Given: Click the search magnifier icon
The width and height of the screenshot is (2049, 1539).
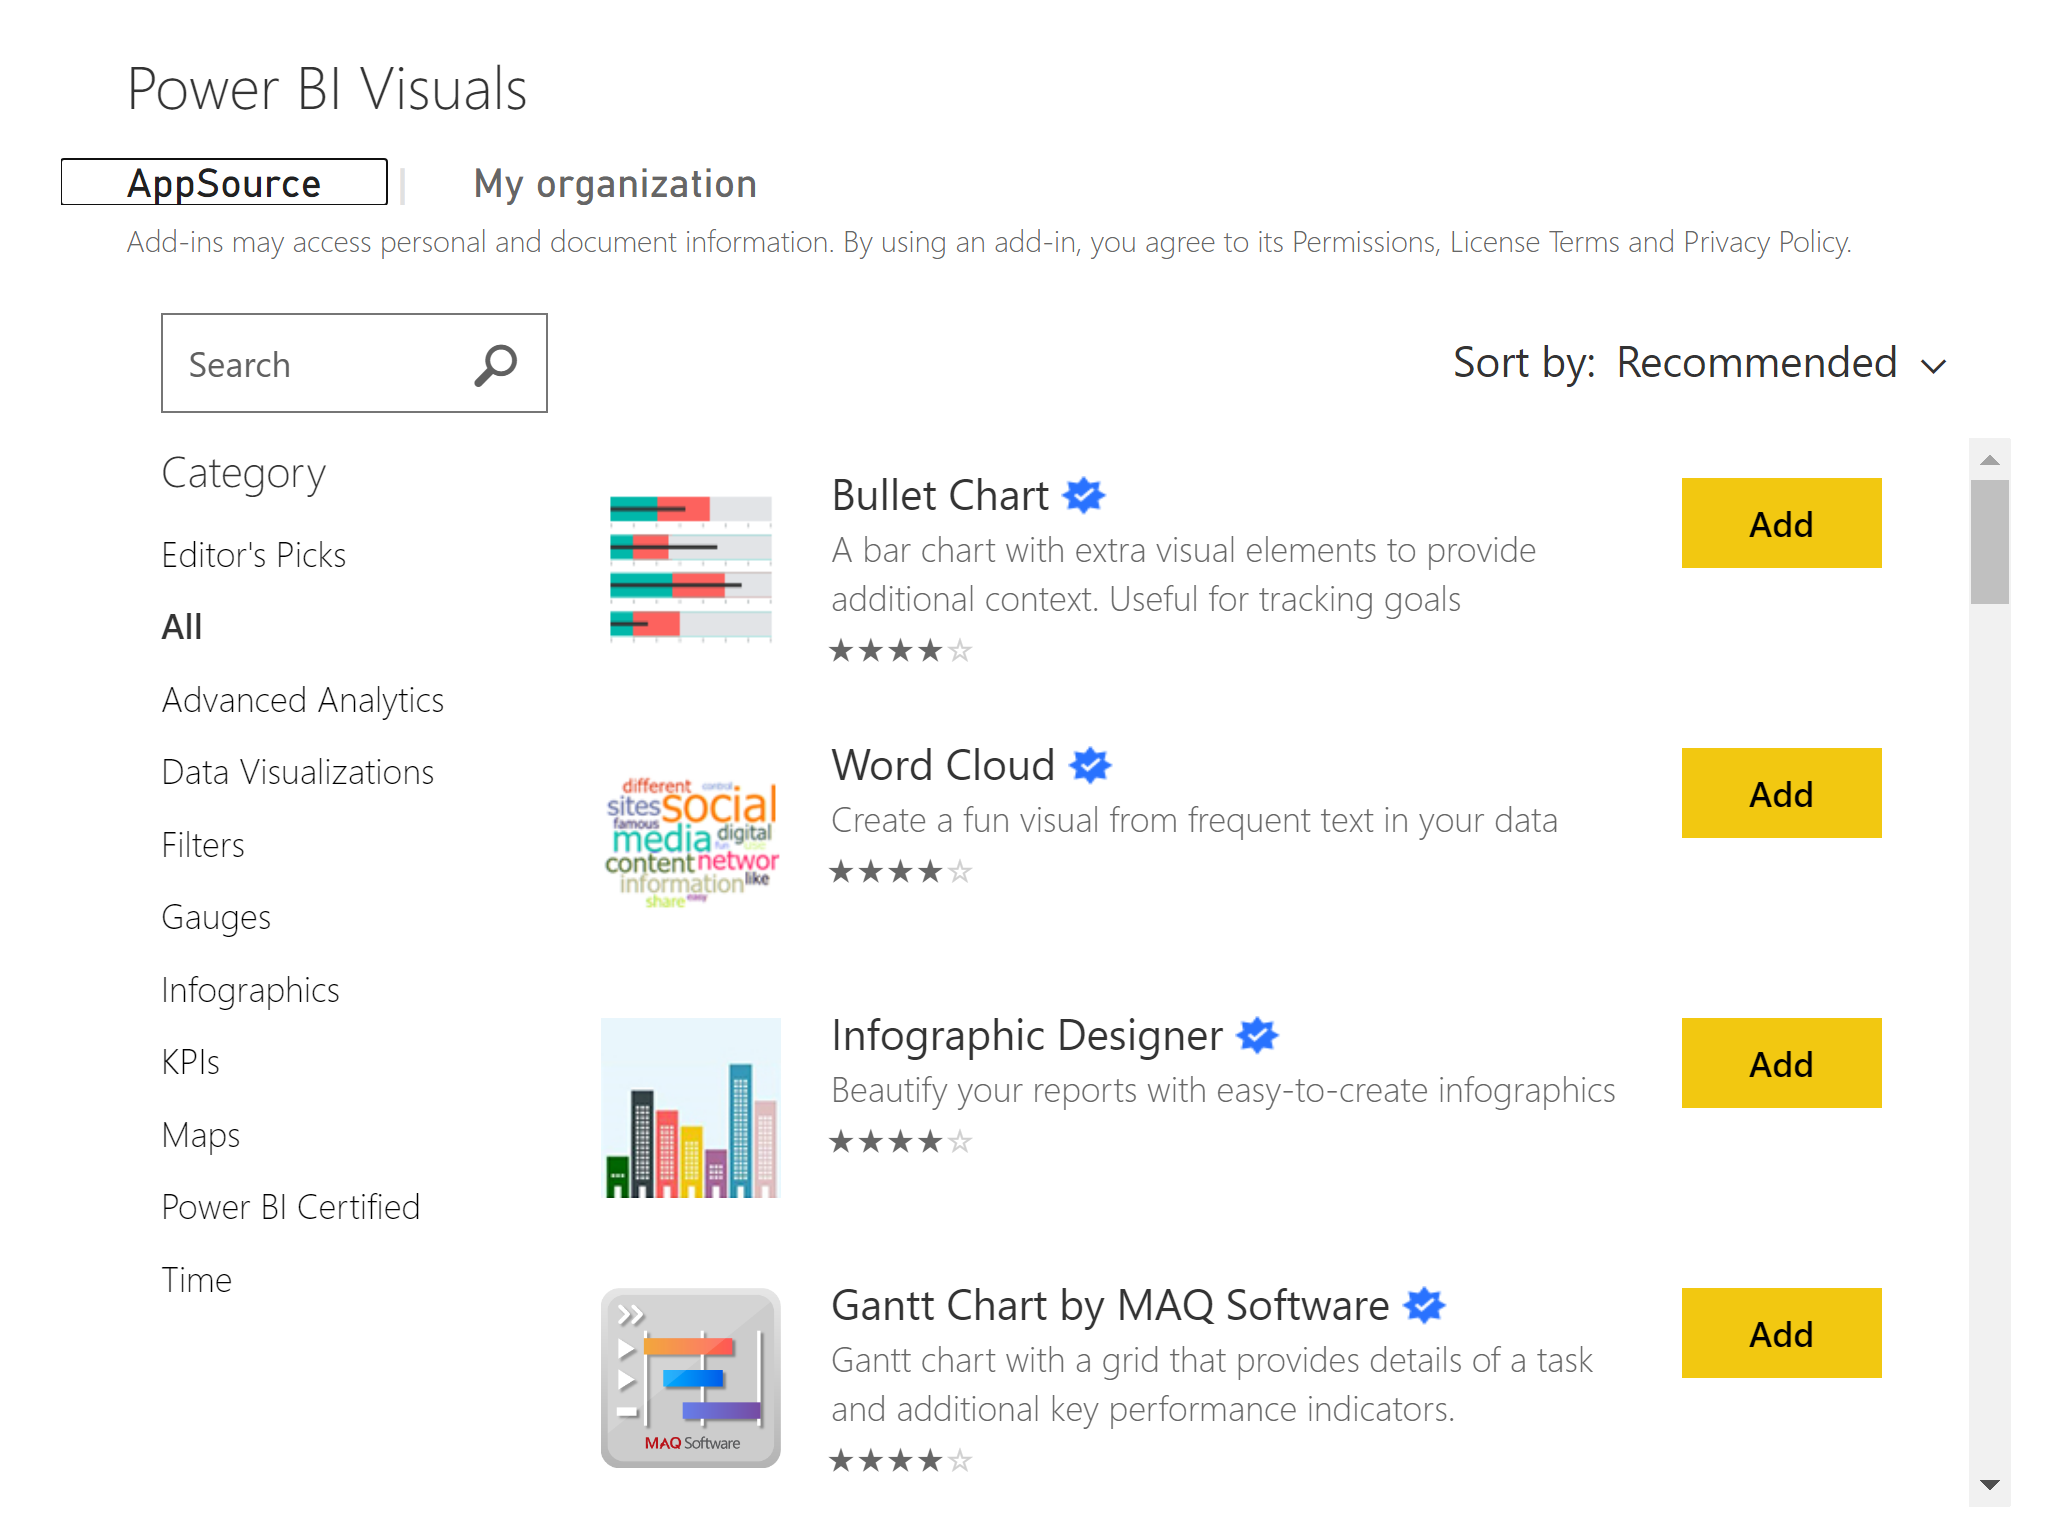Looking at the screenshot, I should [495, 365].
